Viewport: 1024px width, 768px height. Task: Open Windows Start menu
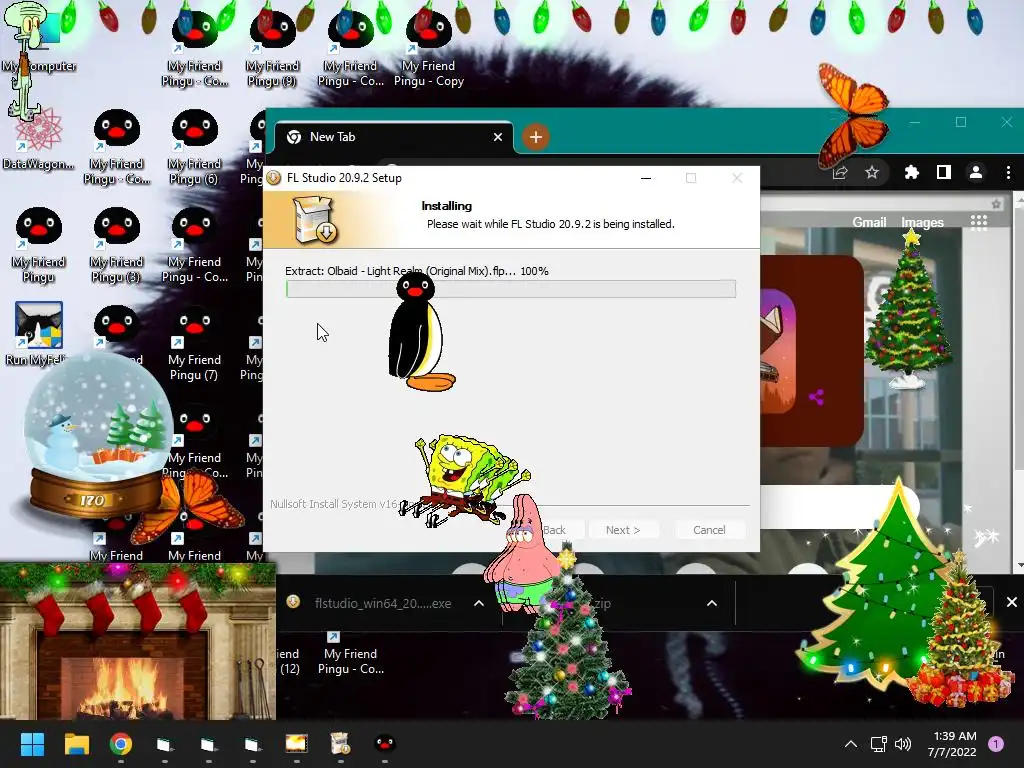[x=32, y=744]
